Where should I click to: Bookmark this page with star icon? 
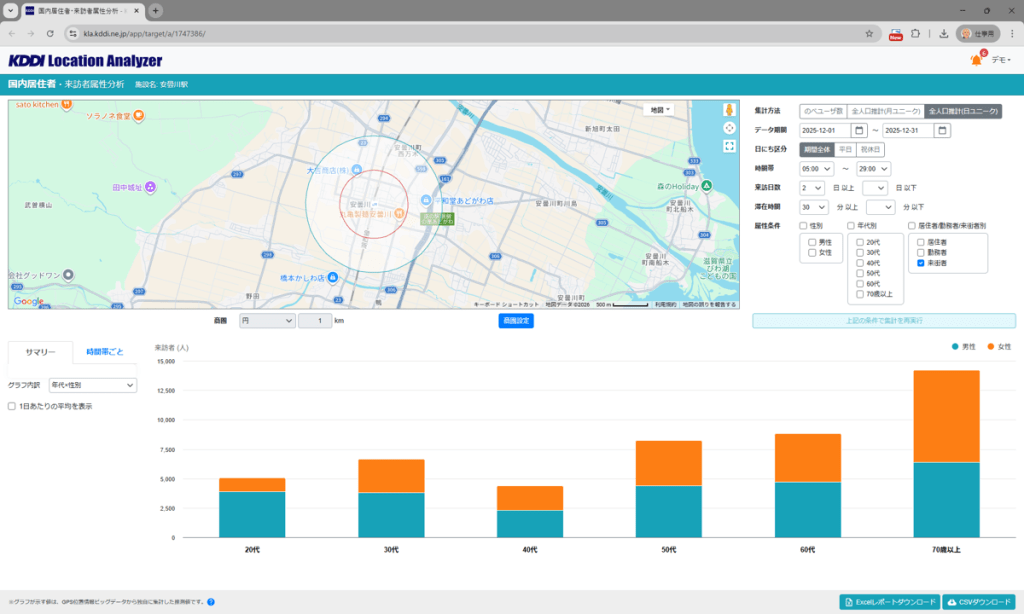[869, 33]
